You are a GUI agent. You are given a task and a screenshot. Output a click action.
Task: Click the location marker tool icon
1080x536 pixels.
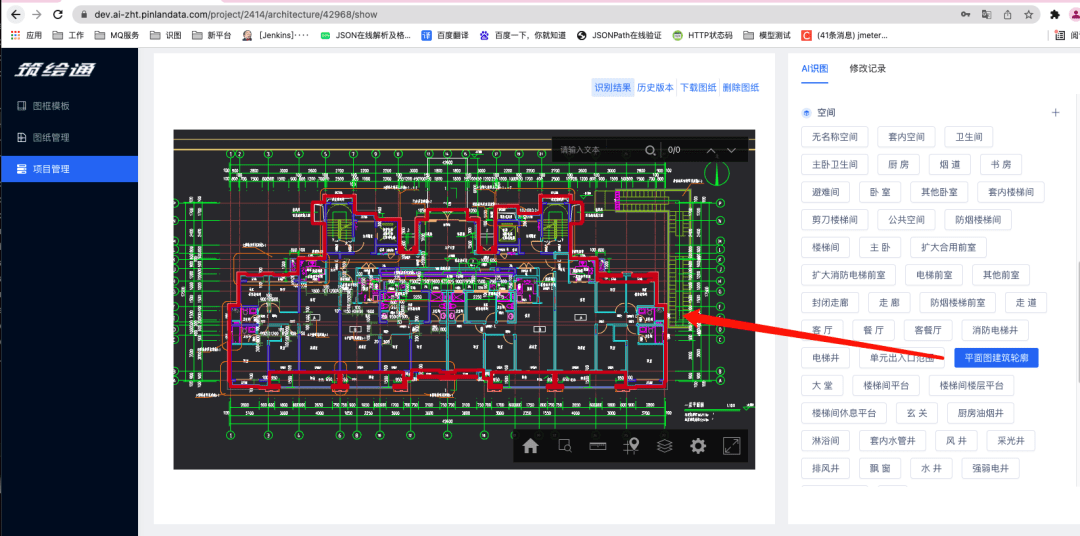(x=631, y=446)
